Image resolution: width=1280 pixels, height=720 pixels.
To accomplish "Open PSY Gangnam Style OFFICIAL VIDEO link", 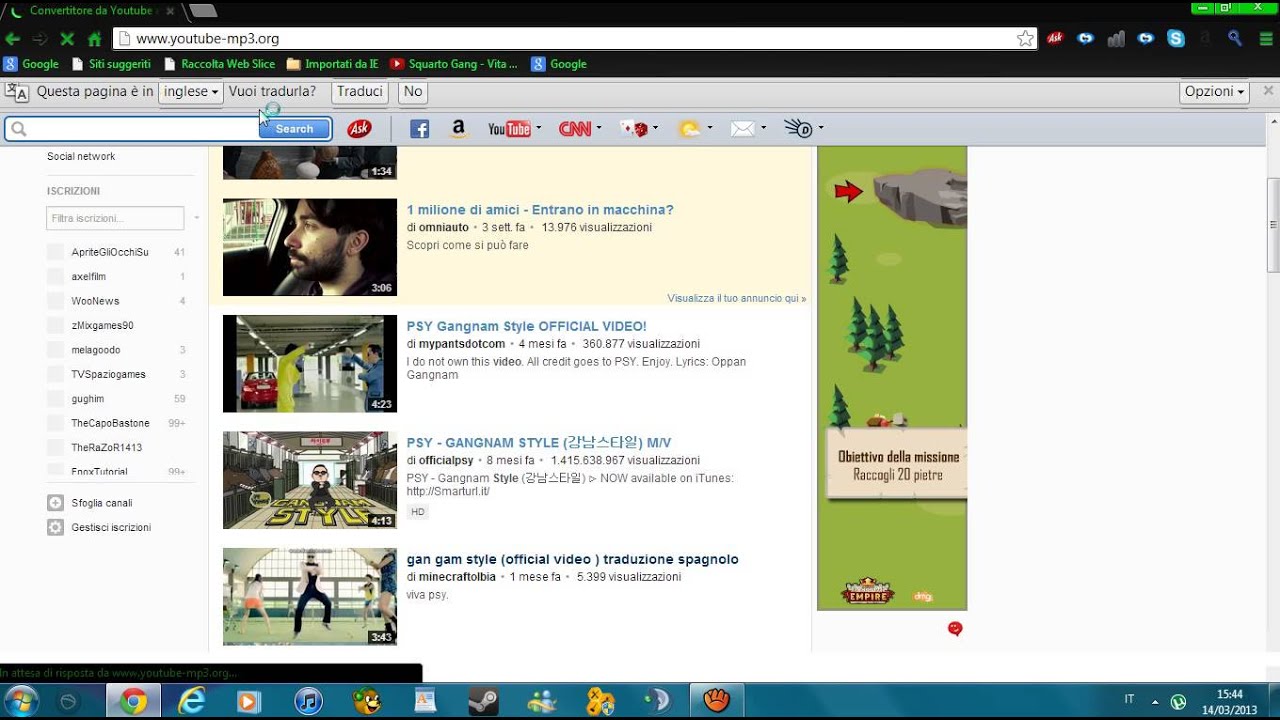I will [526, 326].
